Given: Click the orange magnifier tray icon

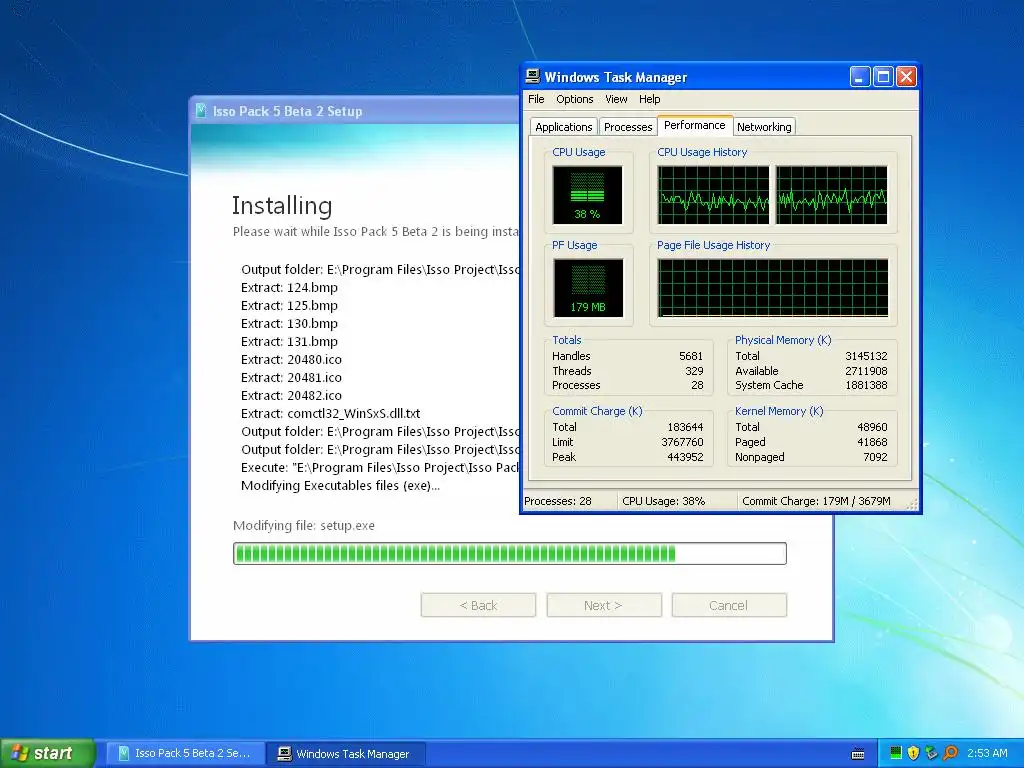Looking at the screenshot, I should click(950, 753).
